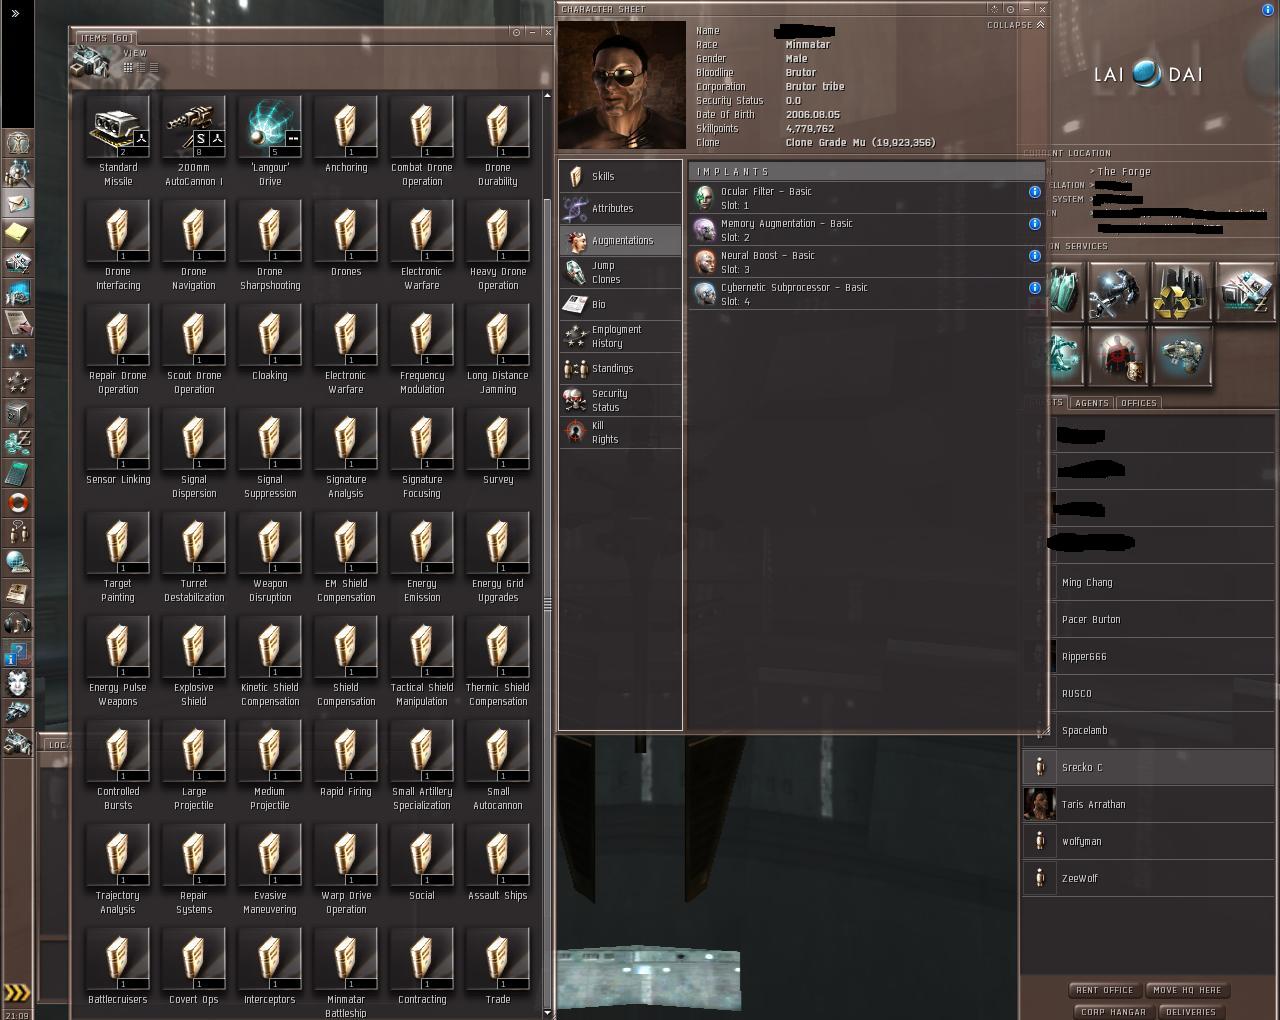Select the 'Langour' Drive item
The height and width of the screenshot is (1020, 1280).
[x=270, y=142]
